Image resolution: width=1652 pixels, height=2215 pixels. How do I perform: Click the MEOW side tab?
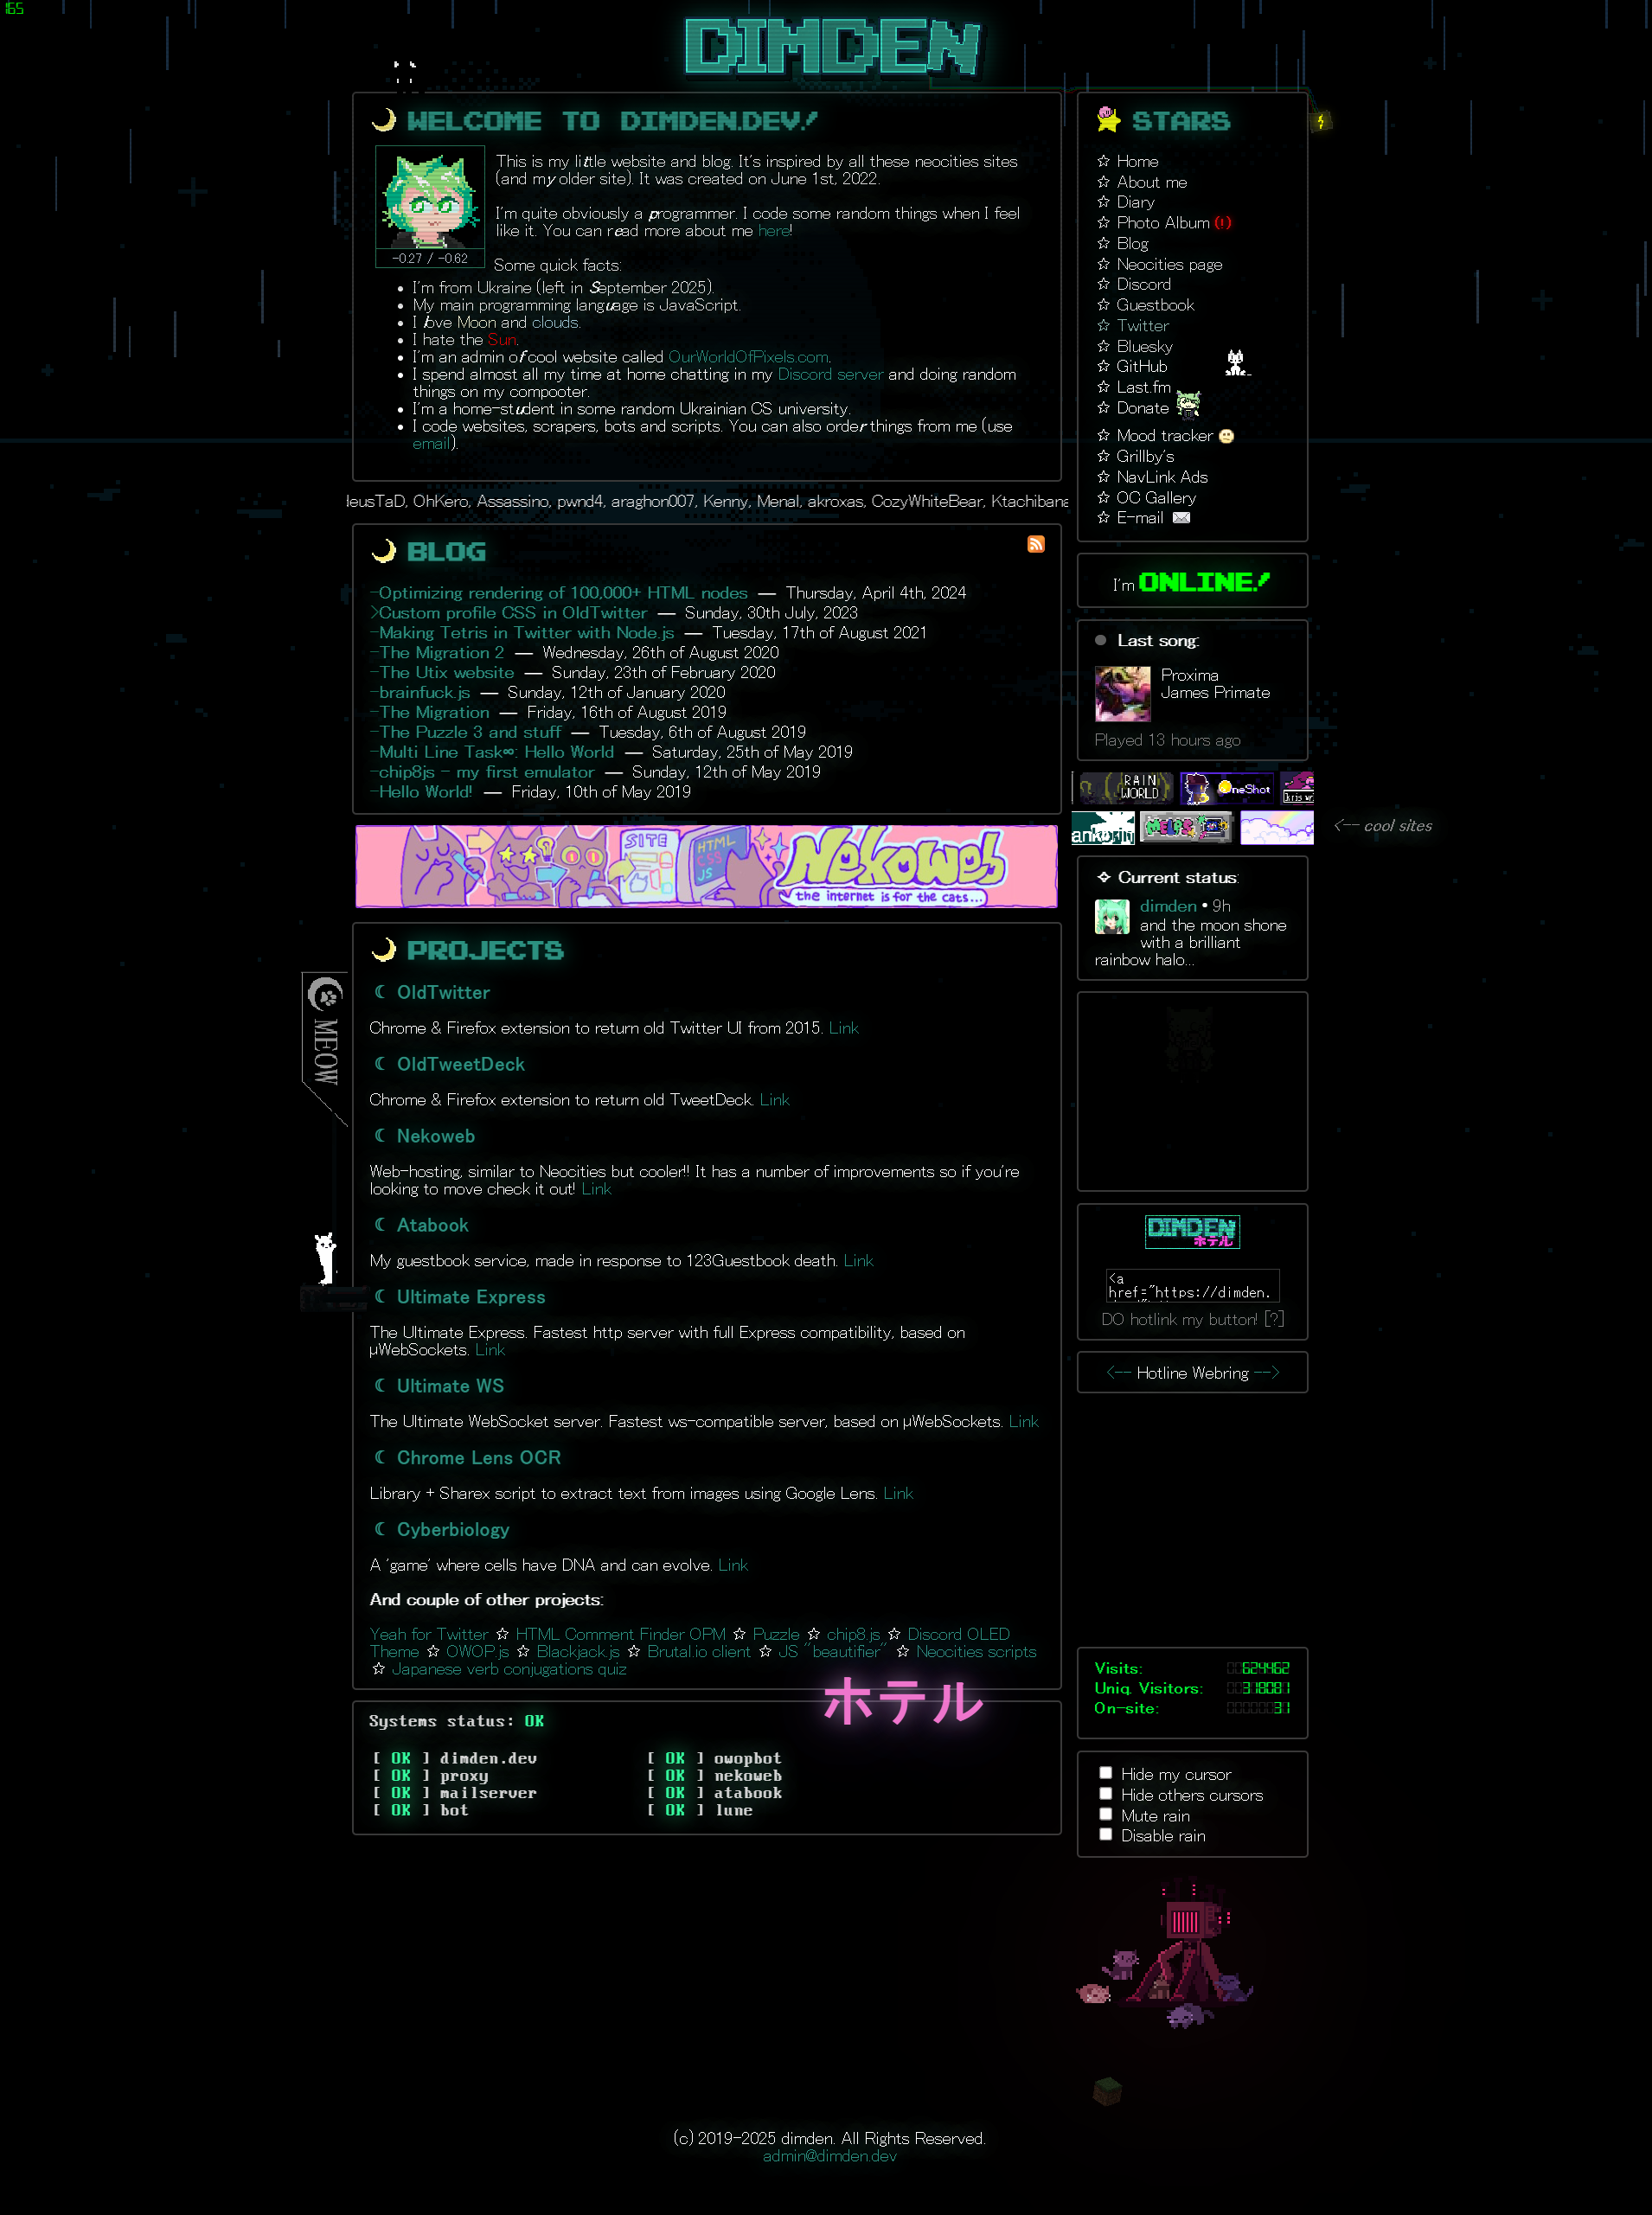325,1040
